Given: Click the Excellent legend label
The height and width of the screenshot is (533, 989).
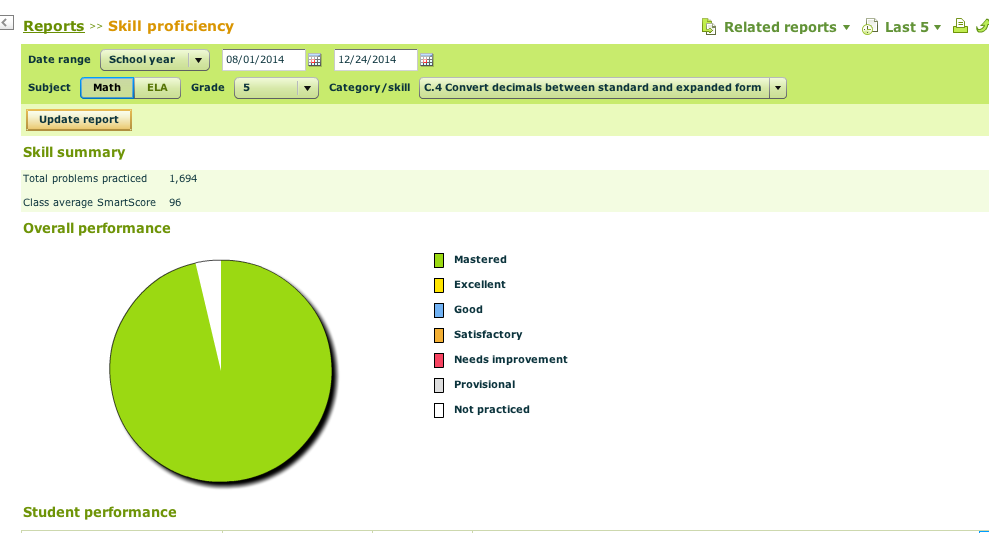Looking at the screenshot, I should point(480,284).
